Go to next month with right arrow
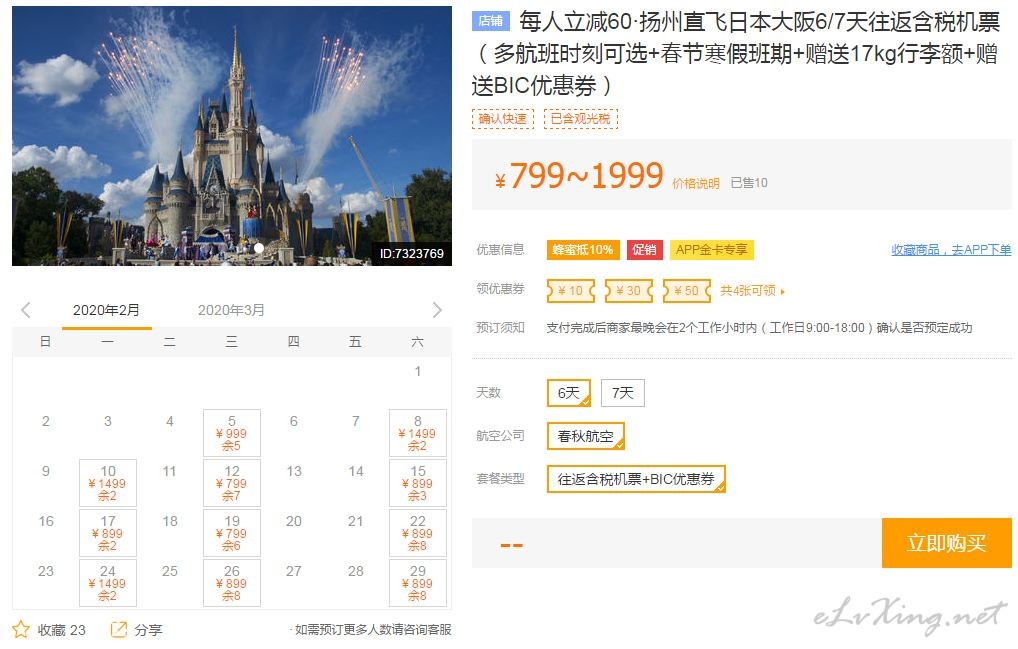The image size is (1018, 649). [437, 310]
